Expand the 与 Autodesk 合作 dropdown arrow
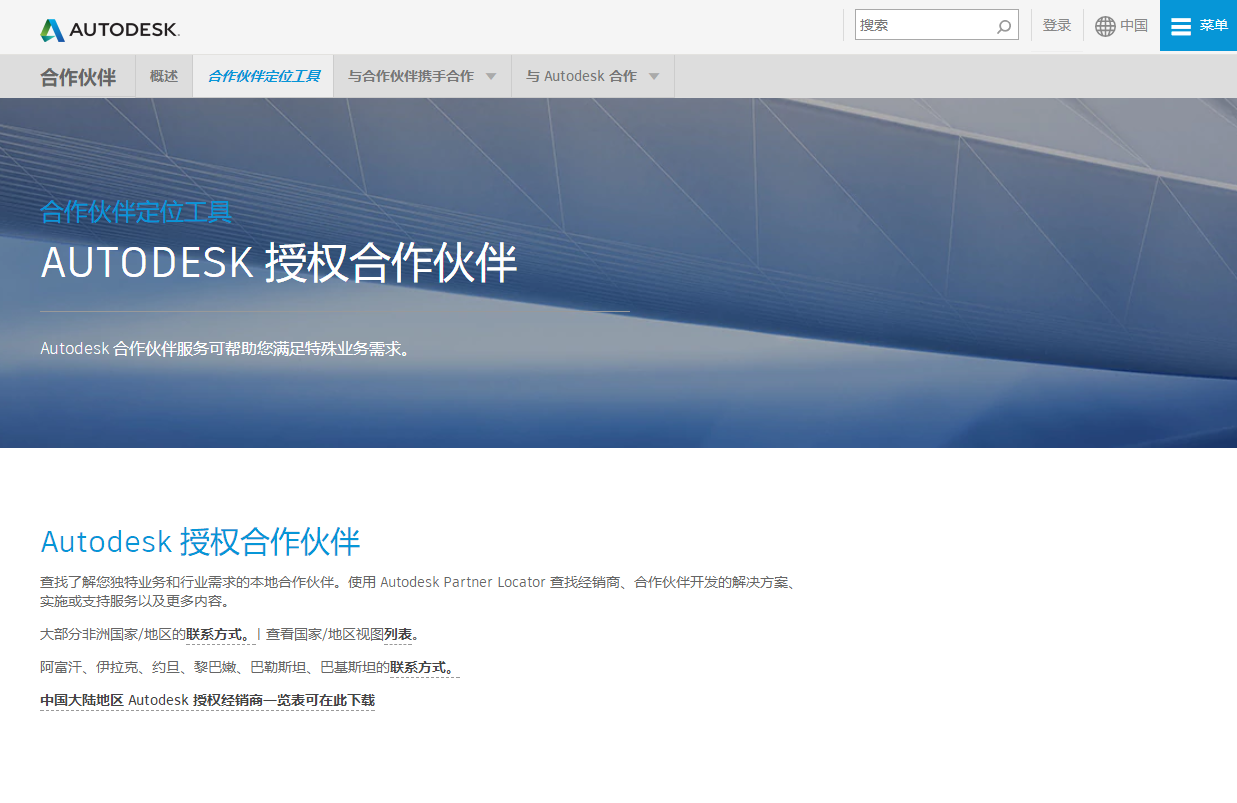Image resolution: width=1237 pixels, height=803 pixels. tap(654, 76)
